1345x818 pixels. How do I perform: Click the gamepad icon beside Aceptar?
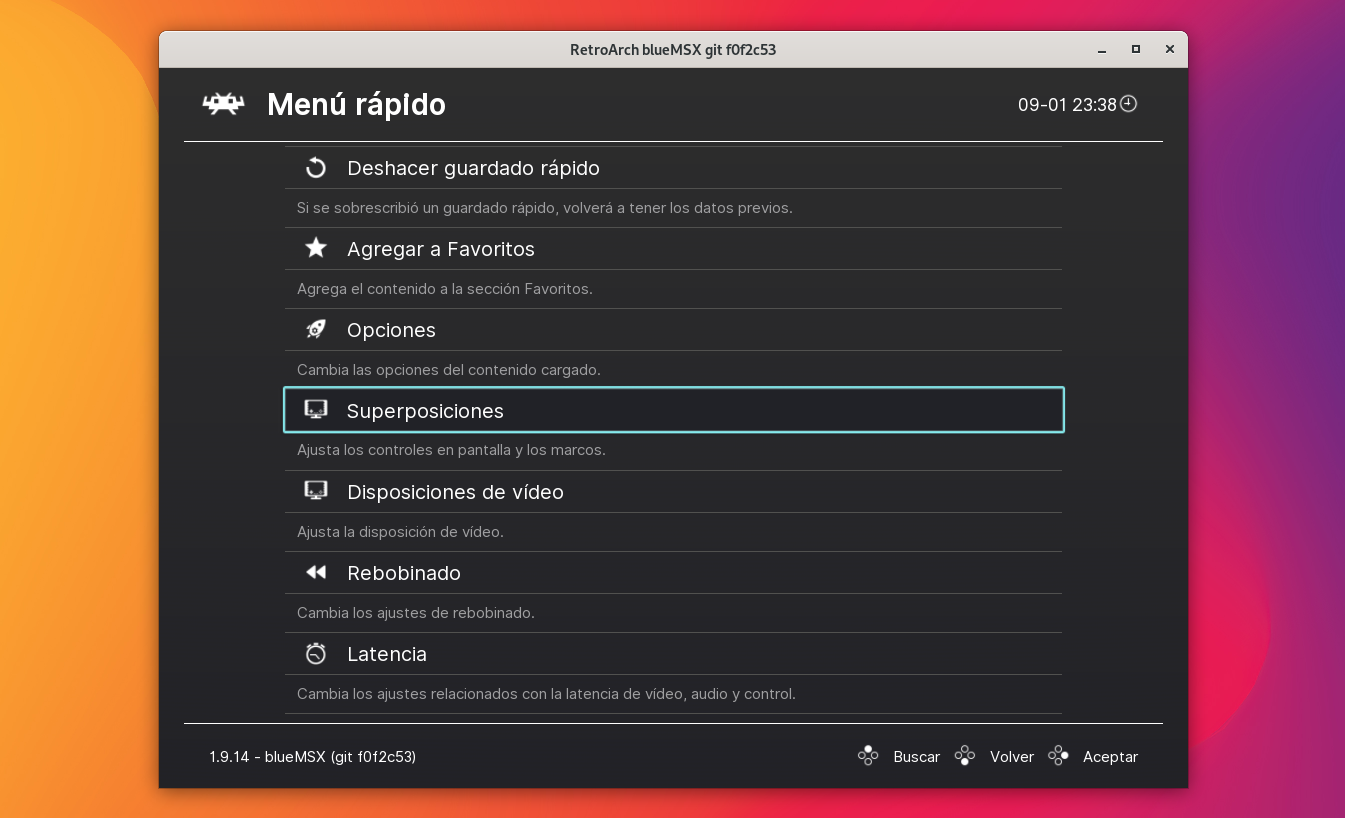(1058, 756)
